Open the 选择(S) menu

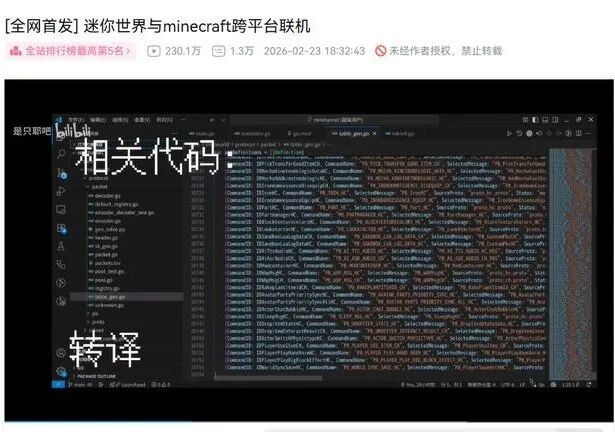coord(120,120)
